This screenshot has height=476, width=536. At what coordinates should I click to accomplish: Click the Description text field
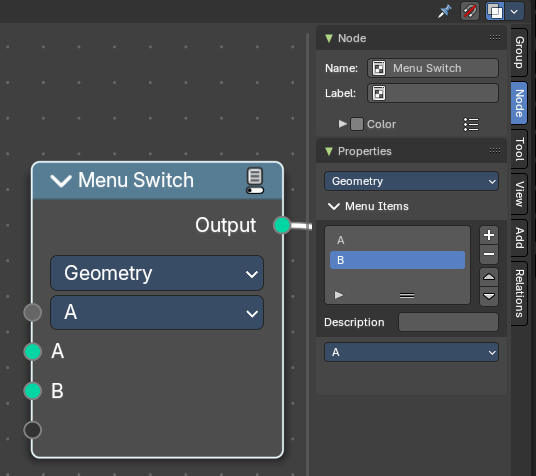pyautogui.click(x=448, y=322)
